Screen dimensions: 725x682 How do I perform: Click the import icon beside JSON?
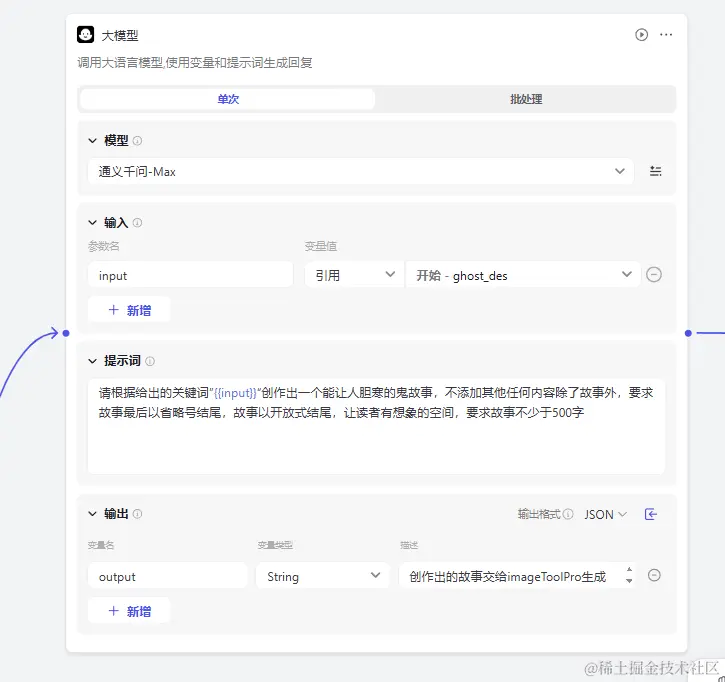point(651,514)
